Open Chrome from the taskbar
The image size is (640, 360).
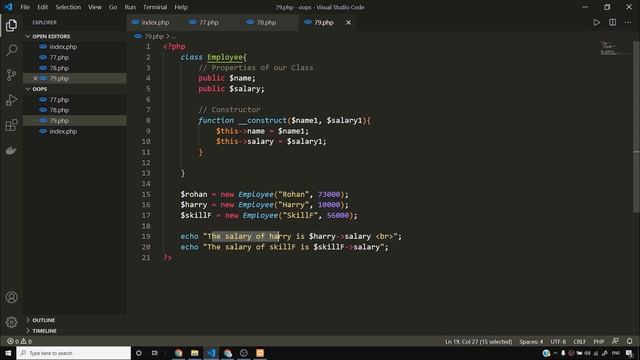click(178, 353)
